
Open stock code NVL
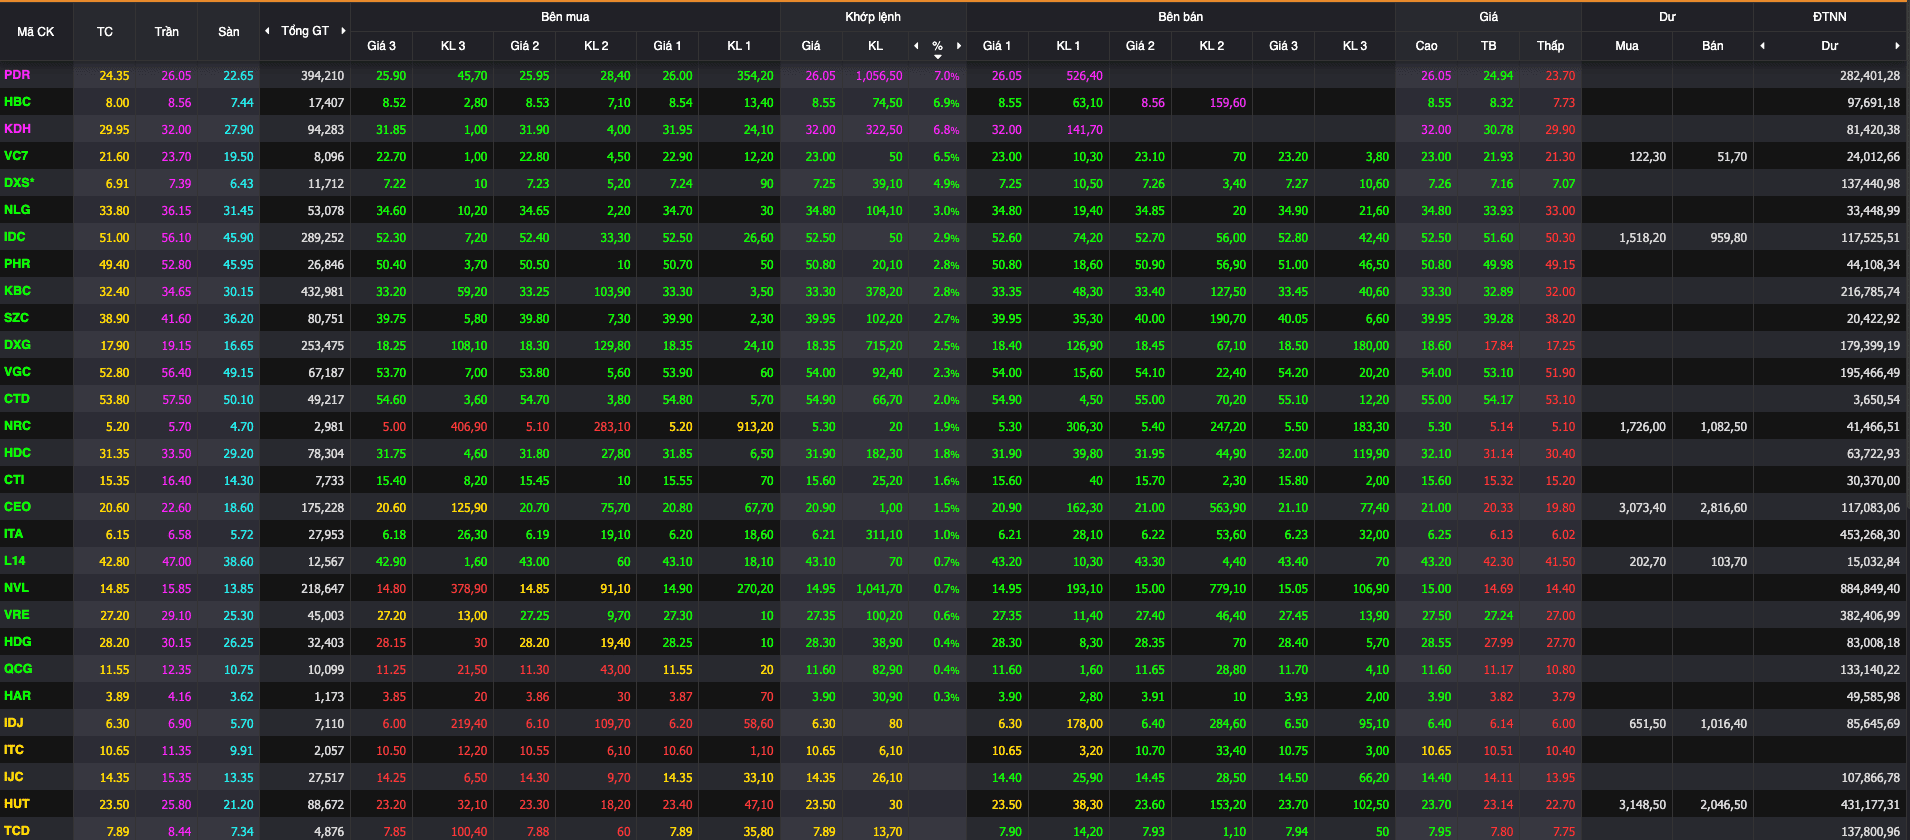pyautogui.click(x=16, y=588)
